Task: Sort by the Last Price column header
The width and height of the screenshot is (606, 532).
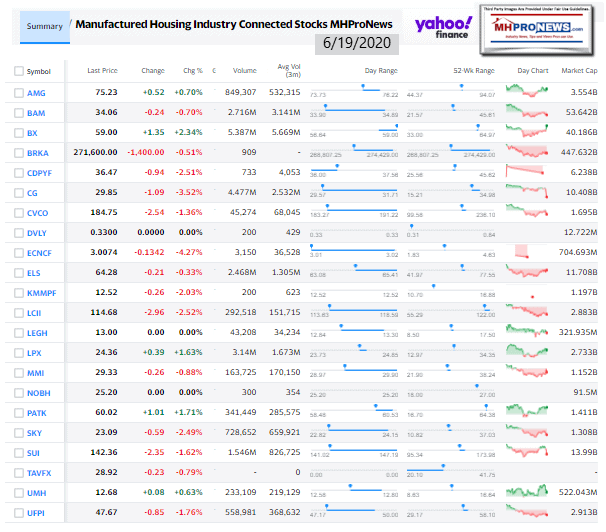Action: click(102, 71)
